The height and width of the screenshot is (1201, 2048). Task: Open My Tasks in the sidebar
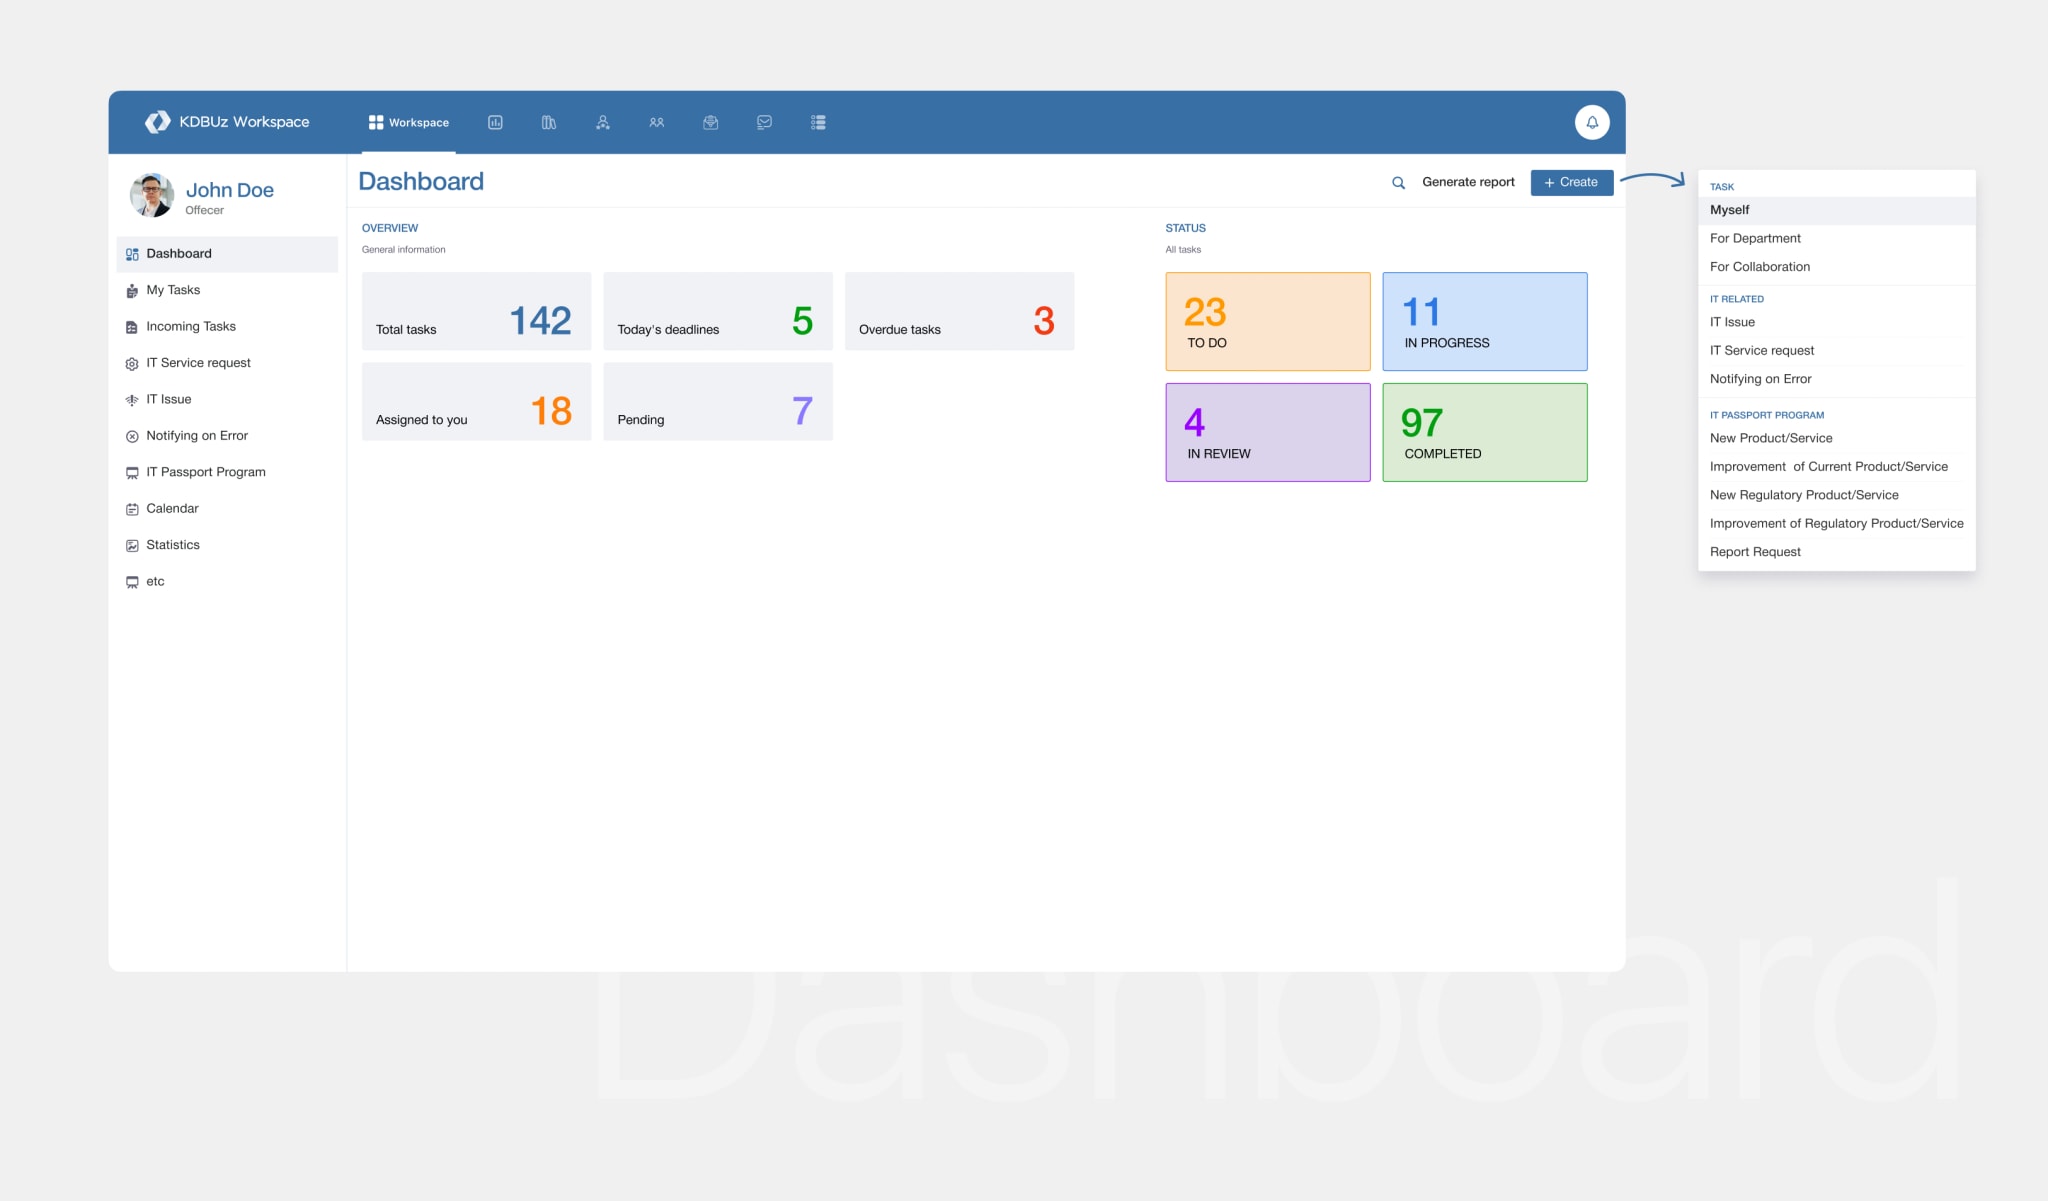click(227, 290)
